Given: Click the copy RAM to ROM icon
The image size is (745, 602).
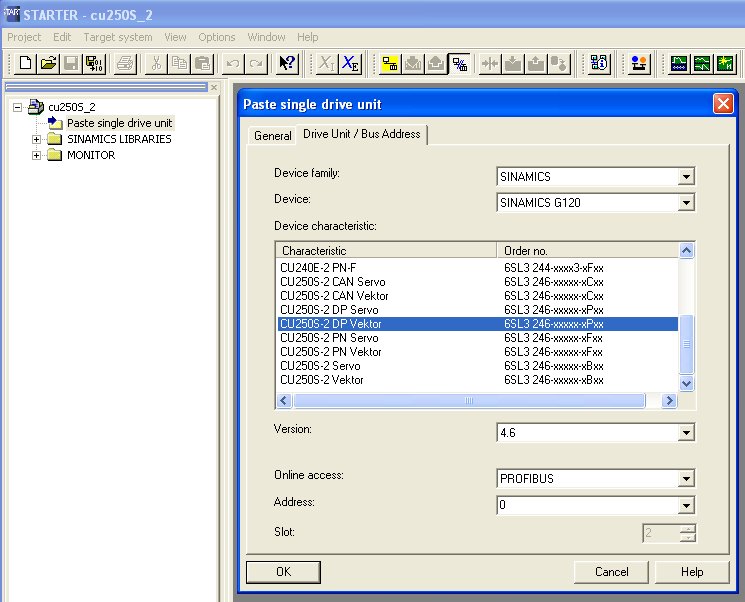Looking at the screenshot, I should click(x=559, y=63).
